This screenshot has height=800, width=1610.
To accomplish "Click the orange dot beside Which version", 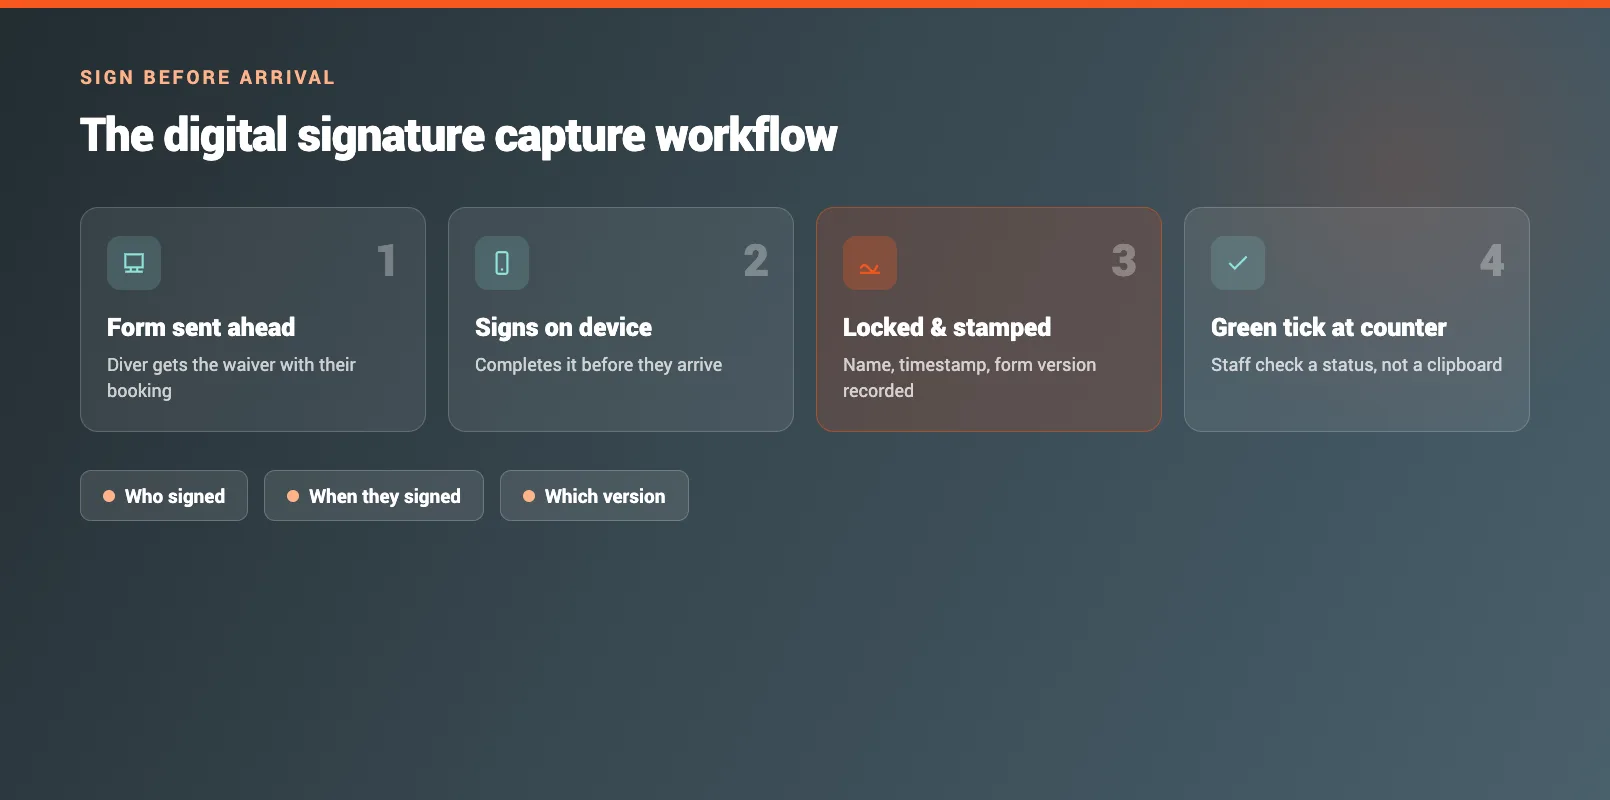I will [529, 496].
